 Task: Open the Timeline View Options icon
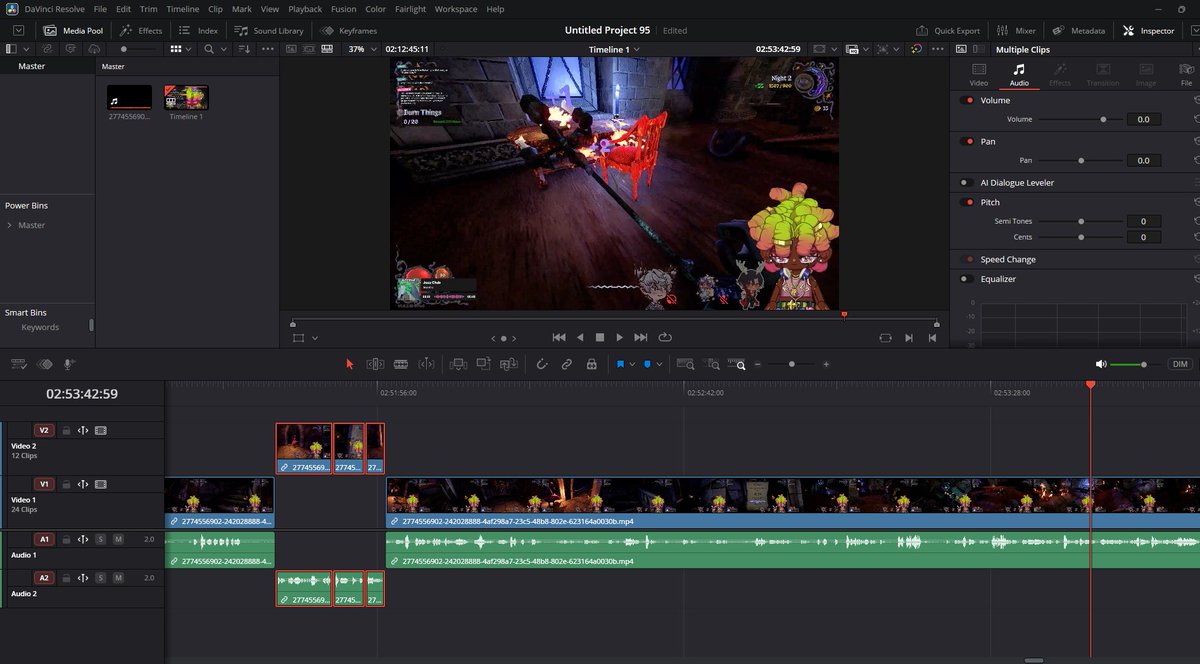click(20, 365)
